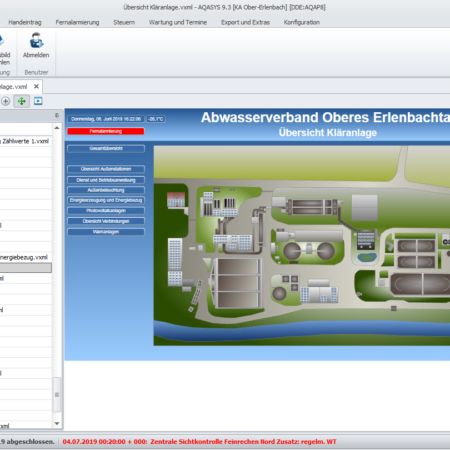Viewport: 450px width, 450px height.
Task: Click 'abgeschlossen.' status bar text
Action: [30, 442]
